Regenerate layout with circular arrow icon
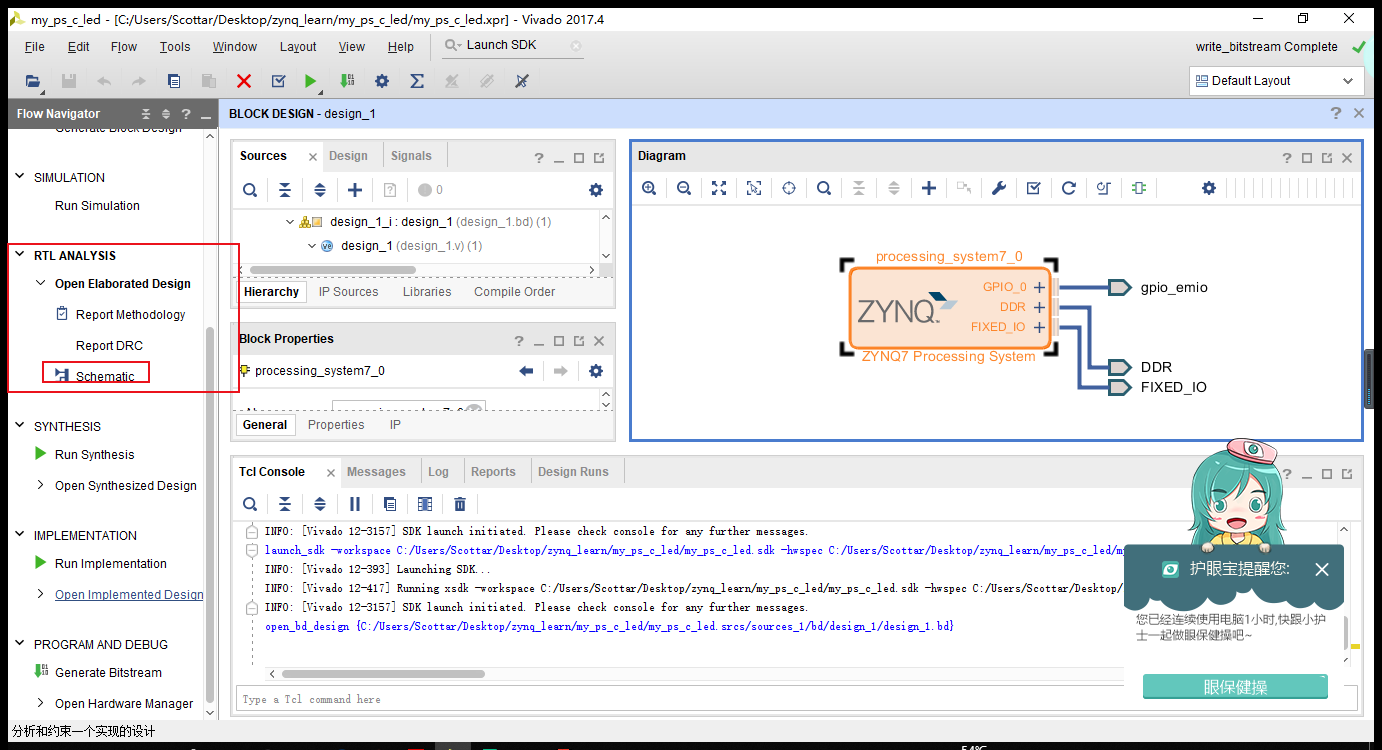The width and height of the screenshot is (1382, 750). (x=1069, y=188)
